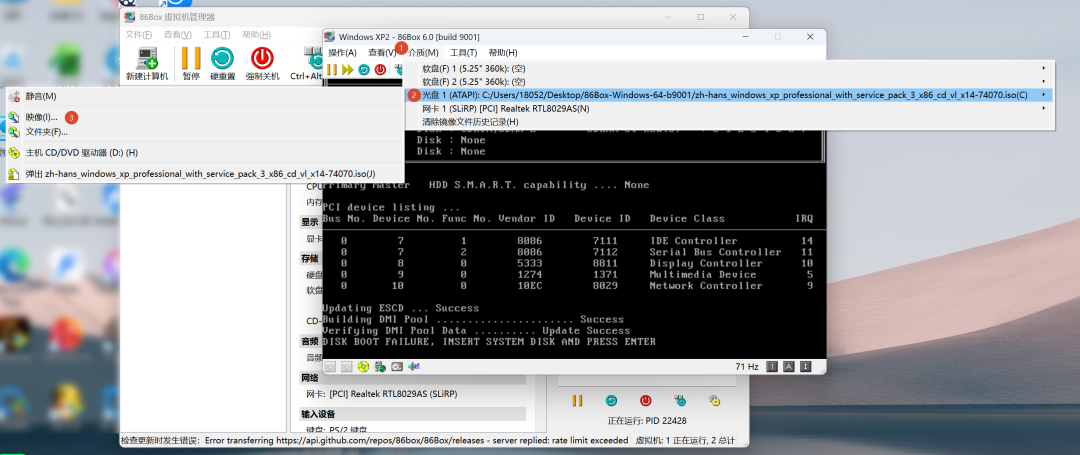Screen dimensions: 1080x455
Task: Select 清除镜像文件历史记录(H)
Action: coord(728,122)
